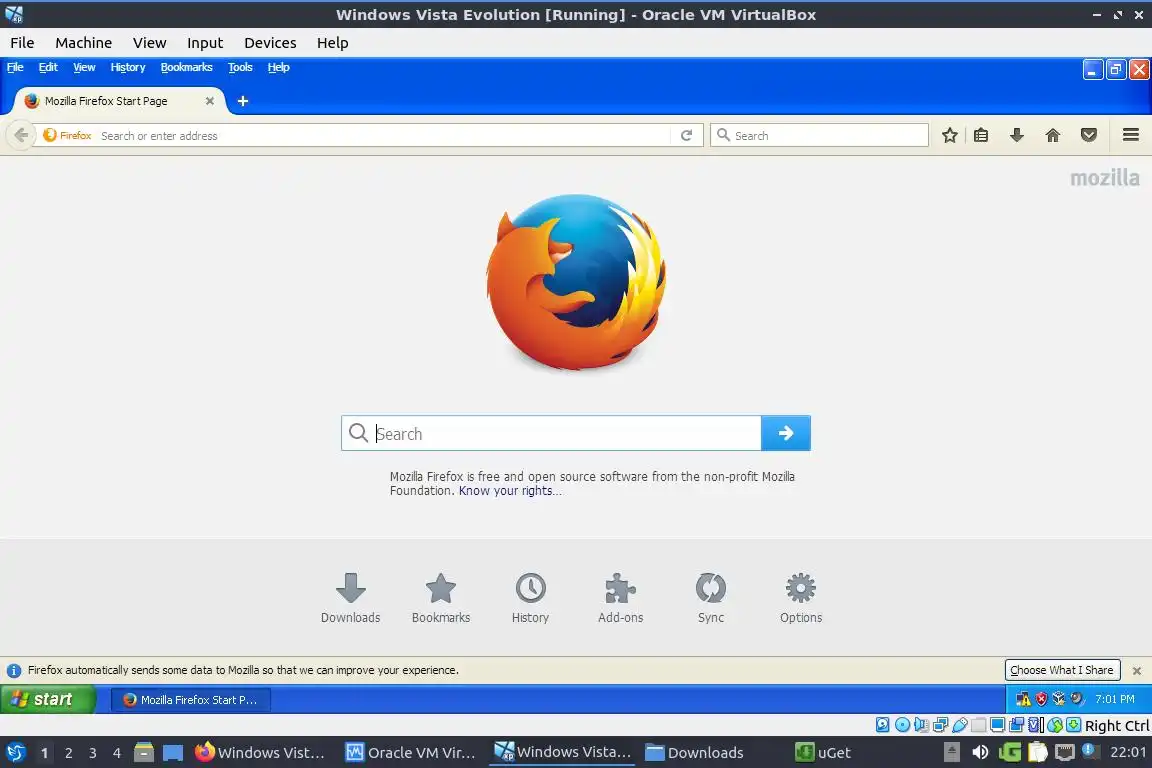1152x768 pixels.
Task: Open host file manager panel icon
Action: (144, 752)
